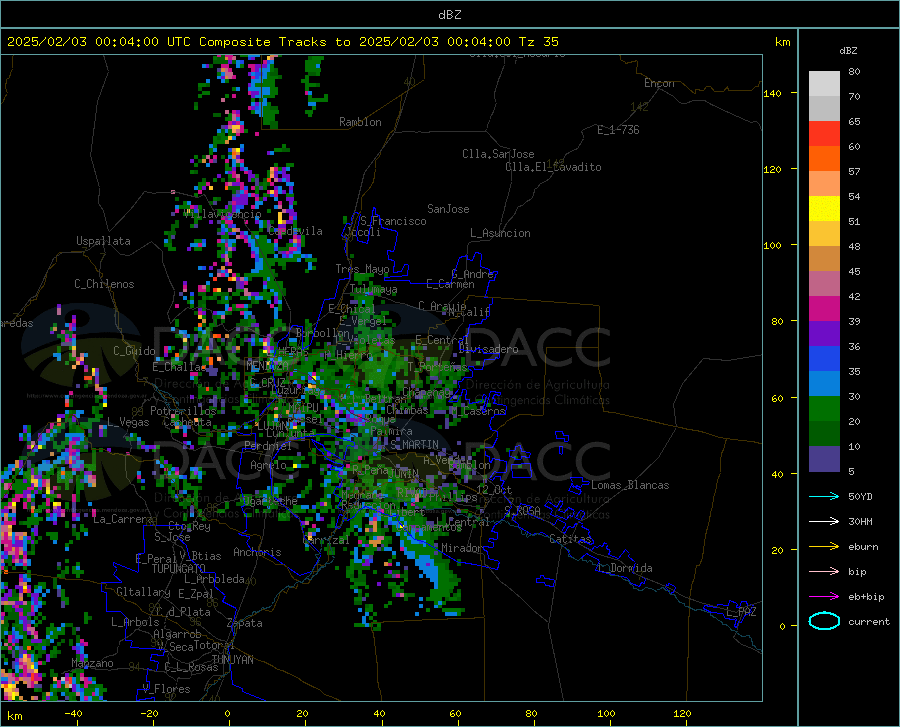Click the C_Guido map label
Viewport: 900px width, 727px height.
(x=134, y=351)
